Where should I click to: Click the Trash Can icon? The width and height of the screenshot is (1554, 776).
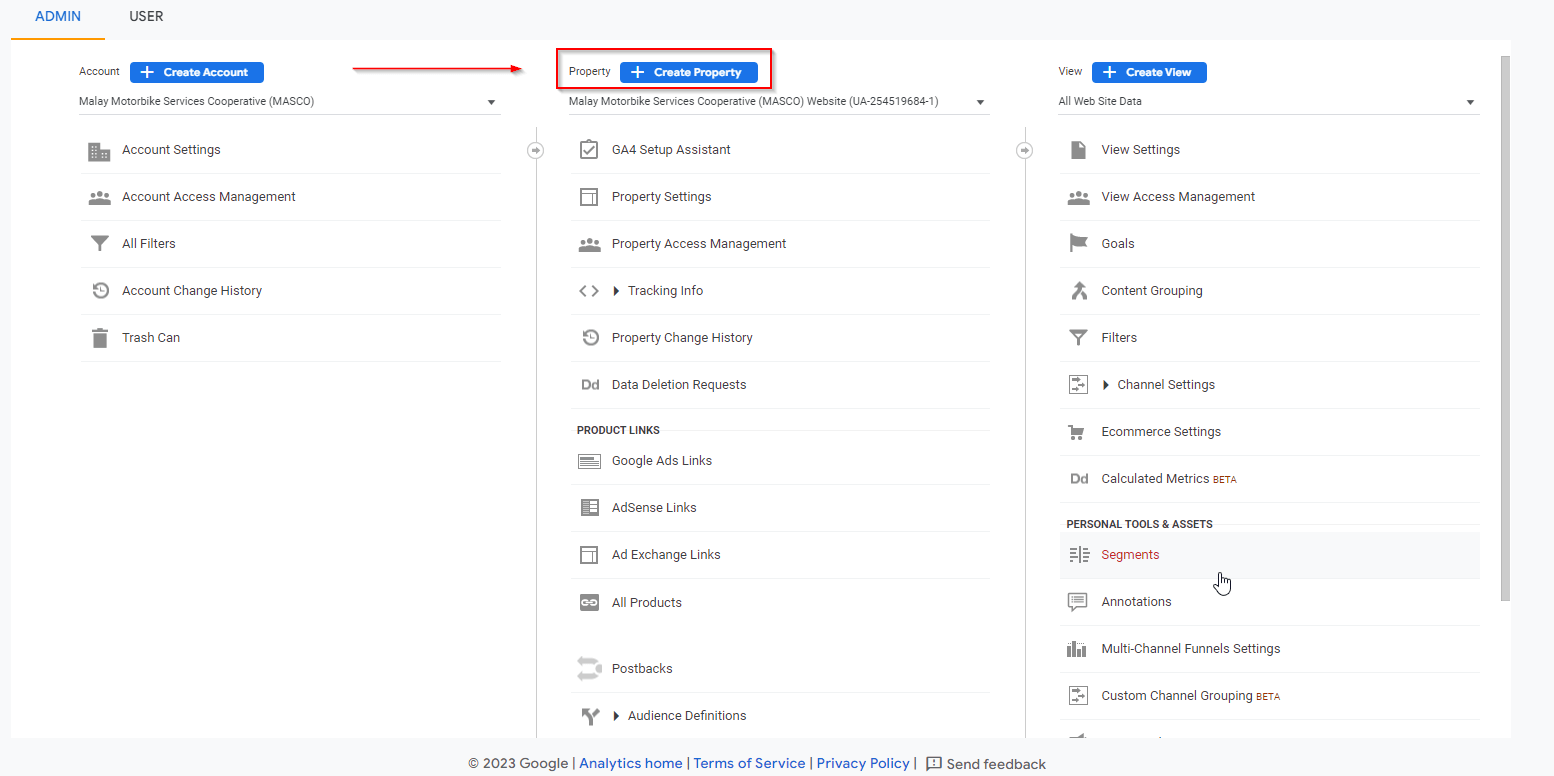[x=99, y=338]
